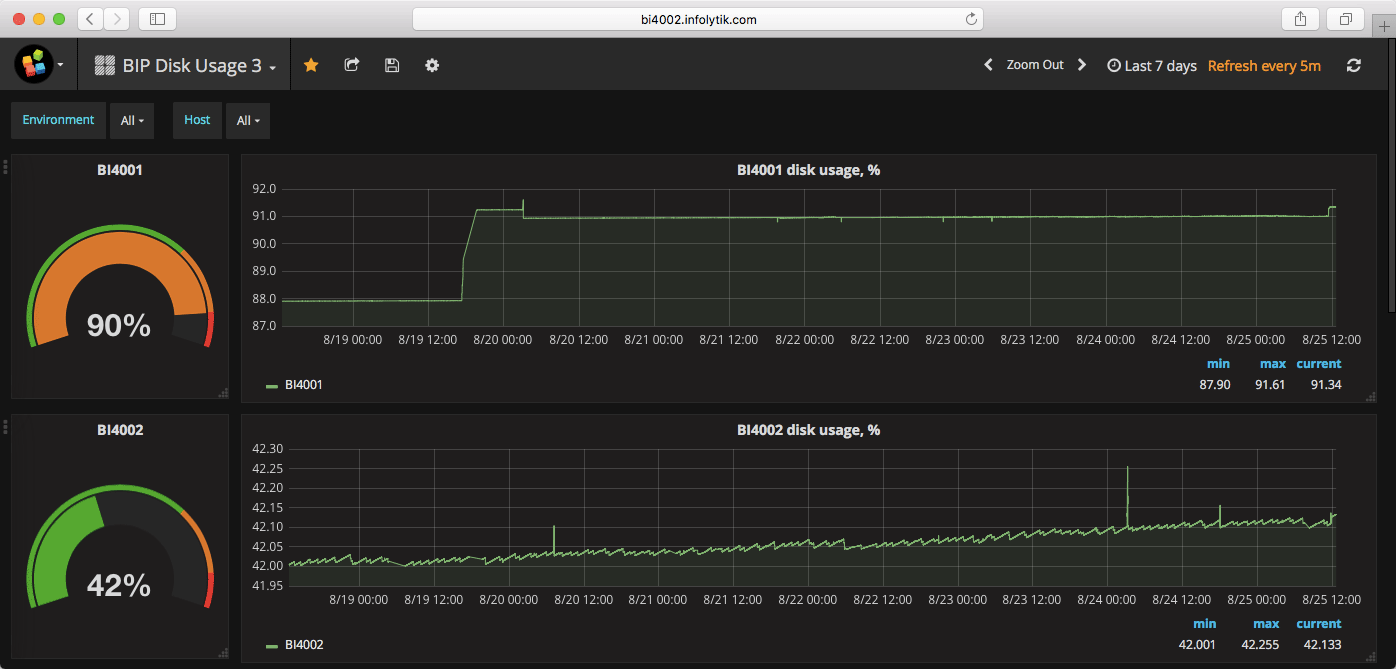This screenshot has width=1396, height=669.
Task: Go back in browser history
Action: coord(90,18)
